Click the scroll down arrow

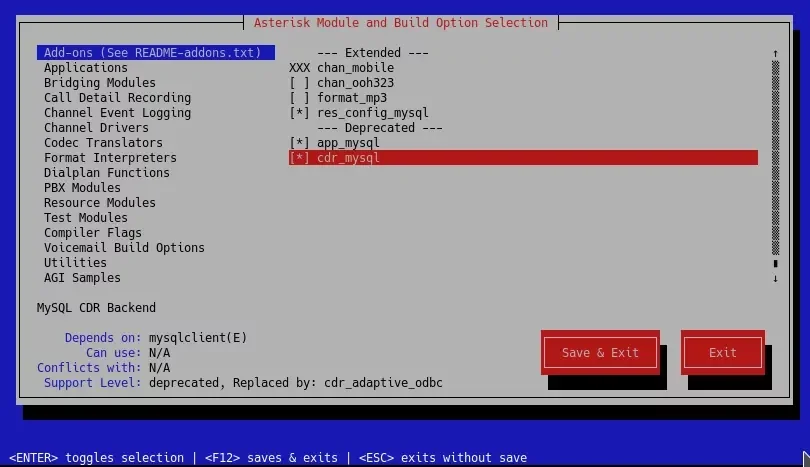[x=775, y=278]
